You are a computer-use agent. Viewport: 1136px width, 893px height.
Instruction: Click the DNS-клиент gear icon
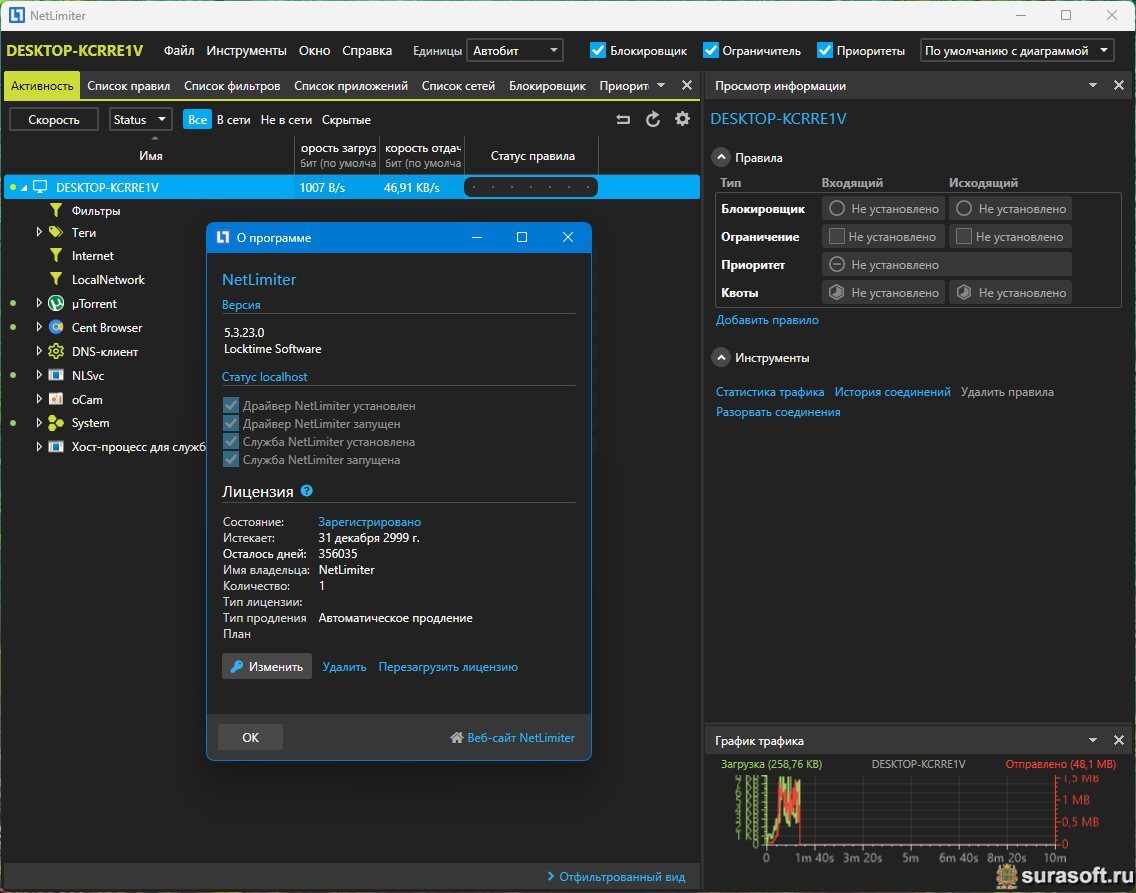[x=56, y=351]
